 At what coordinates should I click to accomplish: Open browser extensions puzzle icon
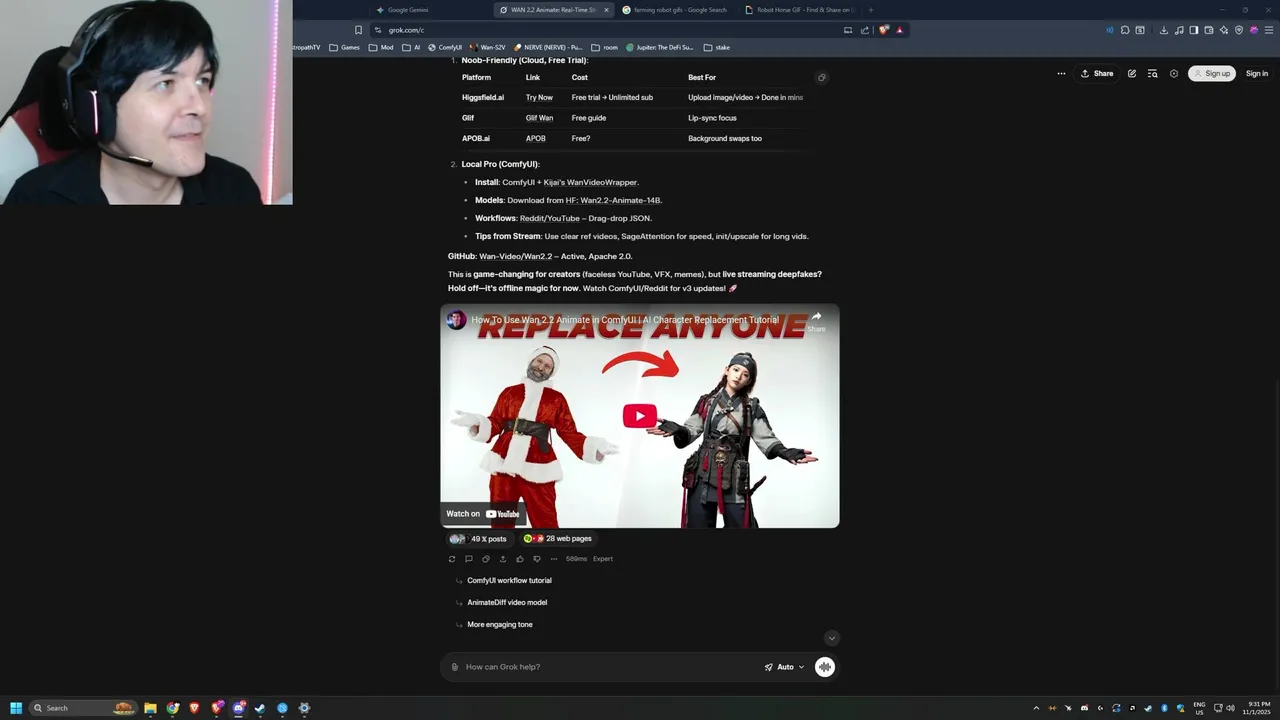pyautogui.click(x=1125, y=30)
